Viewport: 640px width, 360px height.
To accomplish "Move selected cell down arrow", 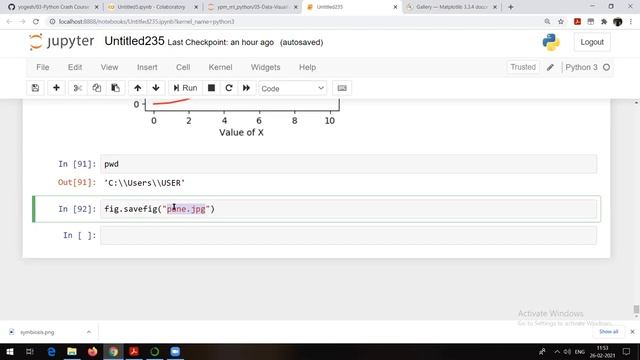I will click(156, 88).
